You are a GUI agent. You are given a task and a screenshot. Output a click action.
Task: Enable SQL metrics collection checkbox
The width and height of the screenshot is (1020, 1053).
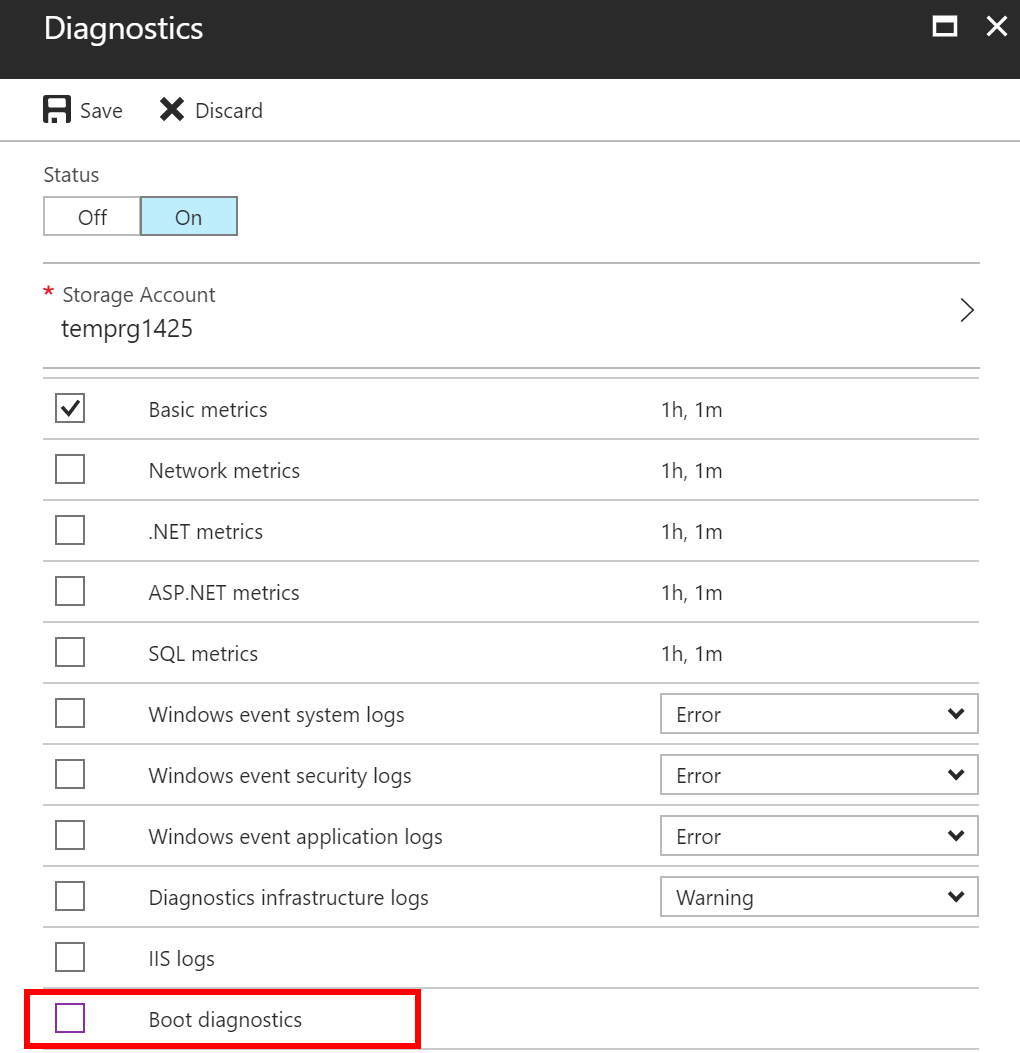tap(70, 653)
